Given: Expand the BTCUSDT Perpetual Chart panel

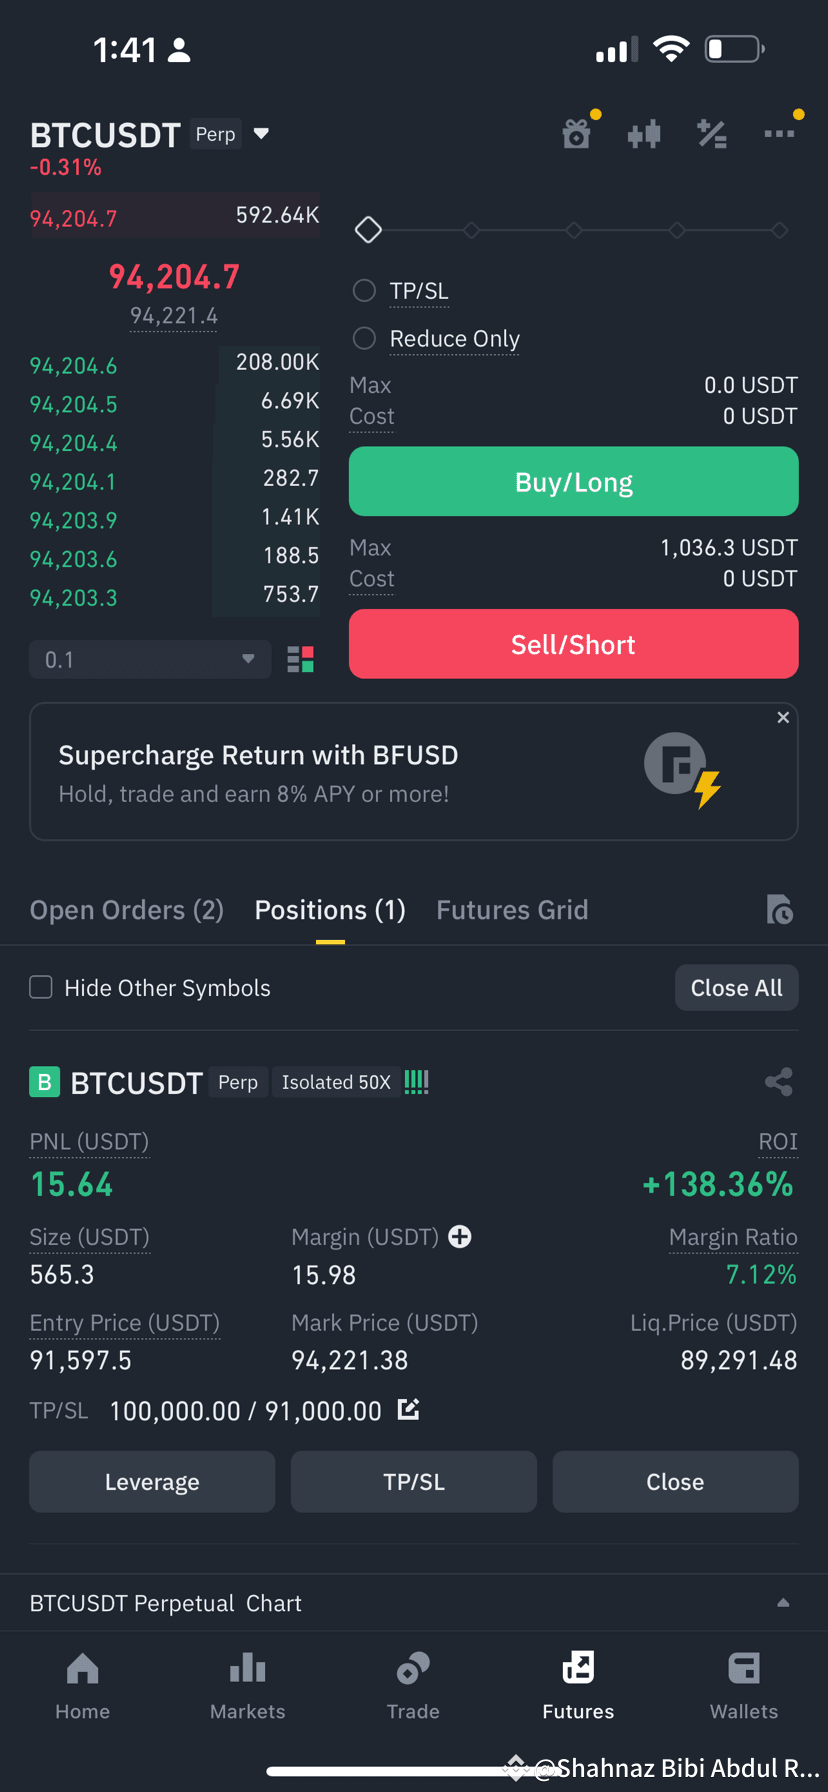Looking at the screenshot, I should [x=414, y=1602].
